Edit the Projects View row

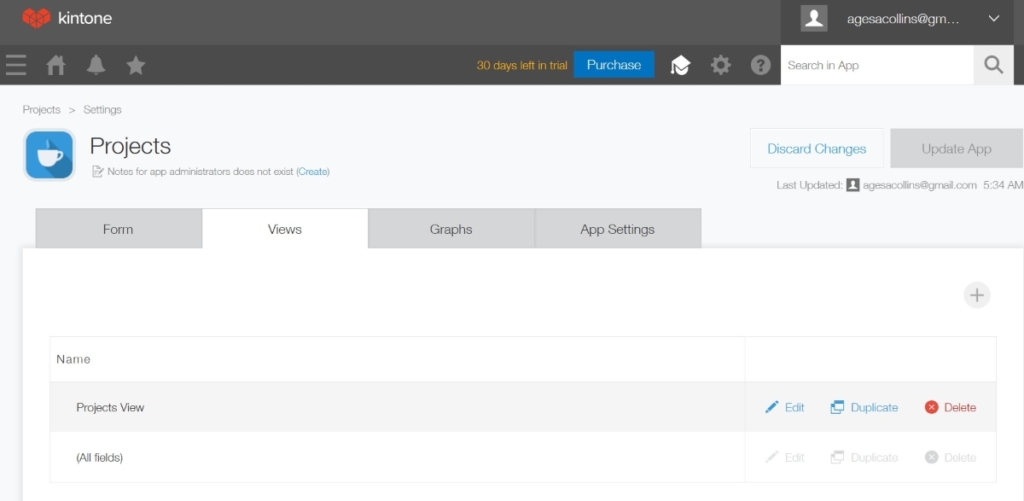coord(785,407)
